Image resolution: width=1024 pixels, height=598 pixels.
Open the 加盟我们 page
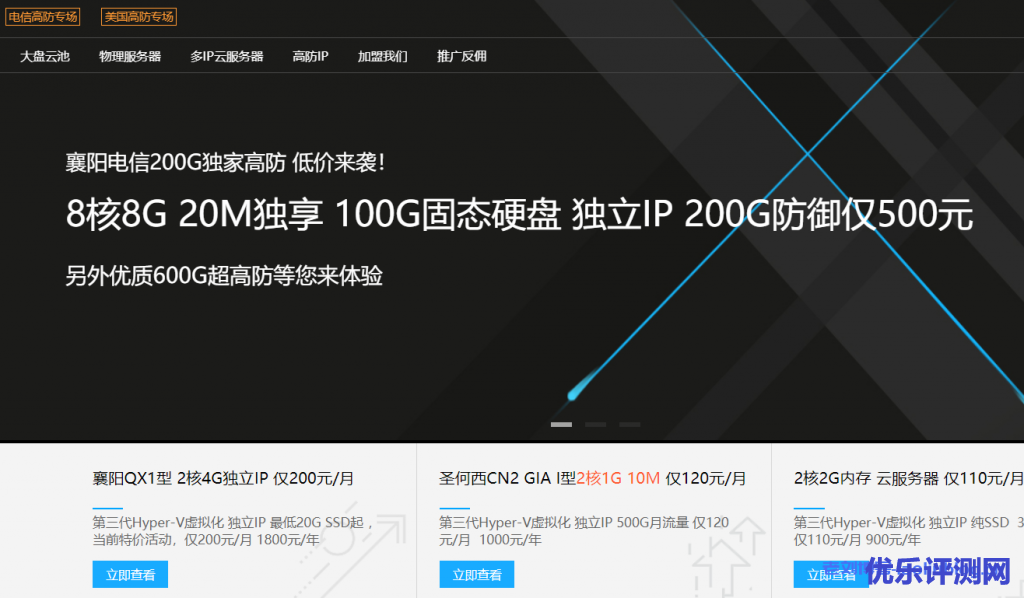point(383,56)
